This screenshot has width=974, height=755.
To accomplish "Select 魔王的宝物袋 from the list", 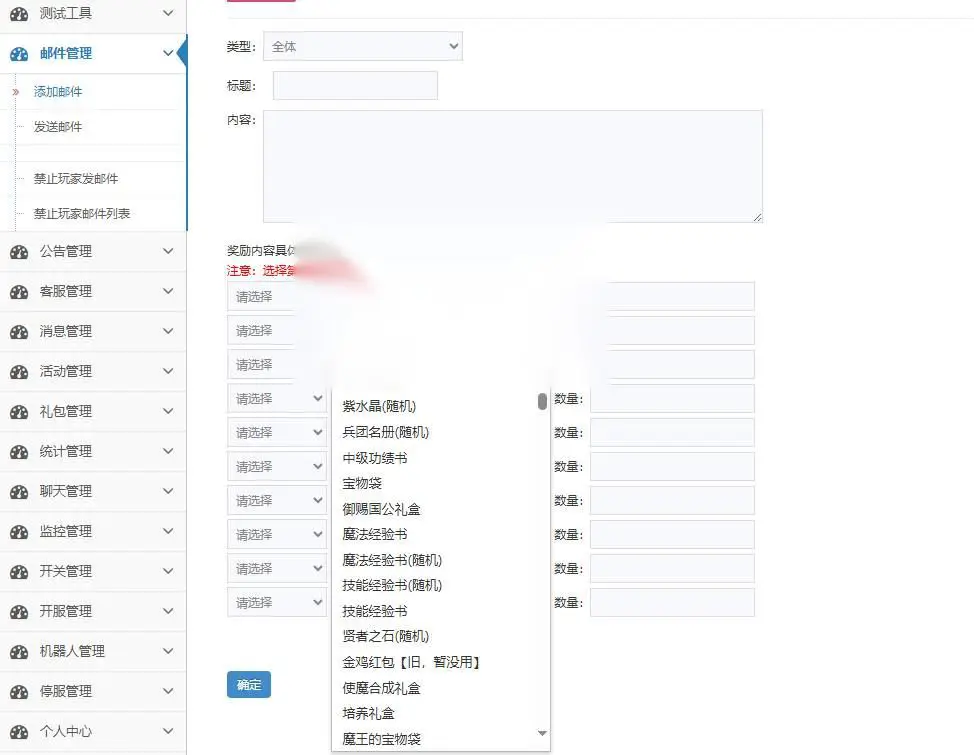I will [x=381, y=739].
